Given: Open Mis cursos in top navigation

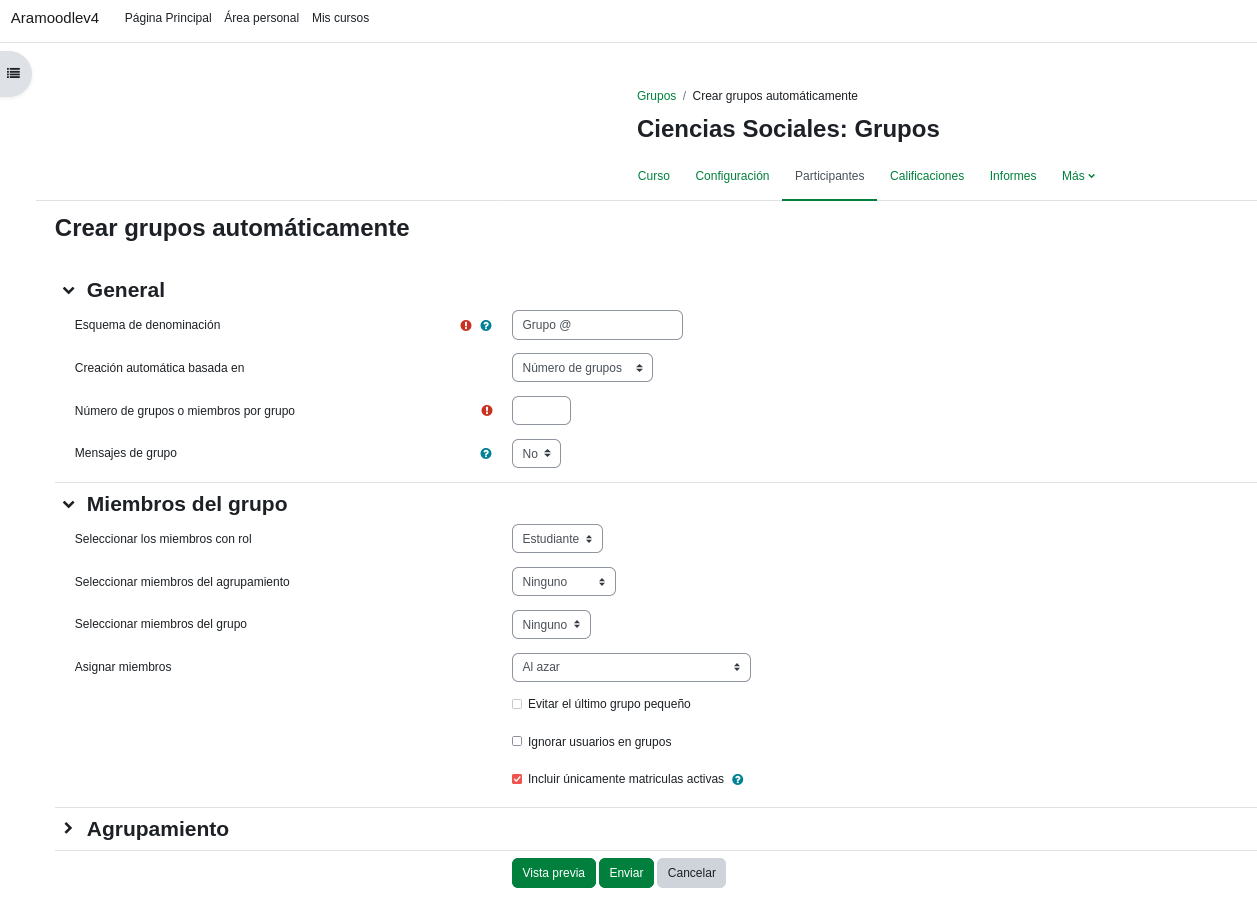Looking at the screenshot, I should (340, 18).
